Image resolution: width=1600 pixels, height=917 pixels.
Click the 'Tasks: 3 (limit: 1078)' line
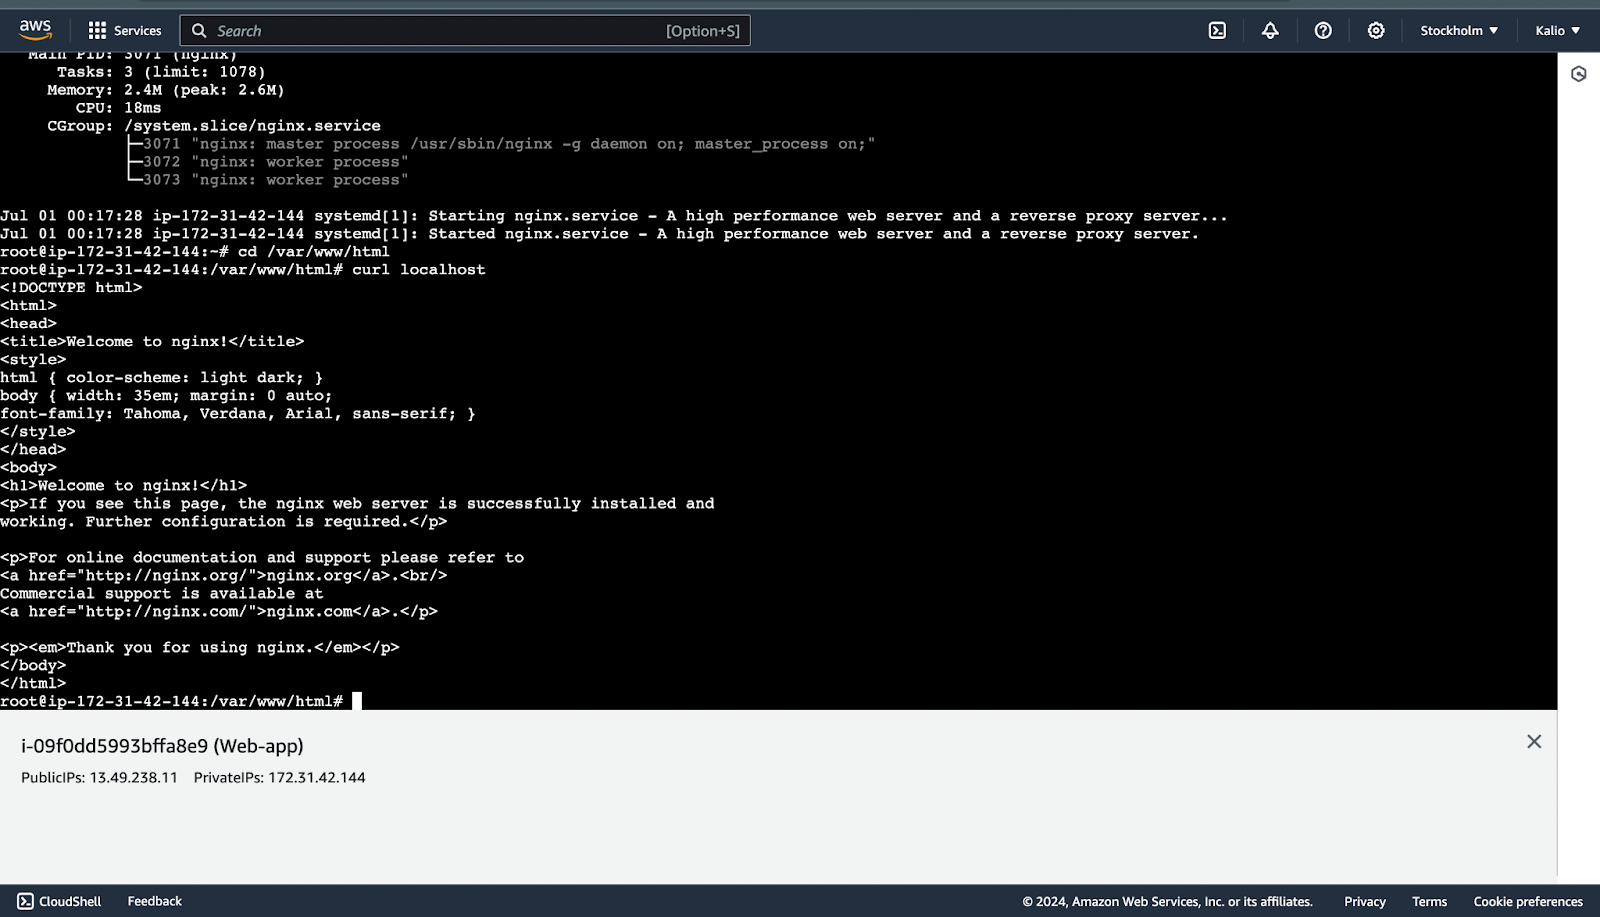161,71
